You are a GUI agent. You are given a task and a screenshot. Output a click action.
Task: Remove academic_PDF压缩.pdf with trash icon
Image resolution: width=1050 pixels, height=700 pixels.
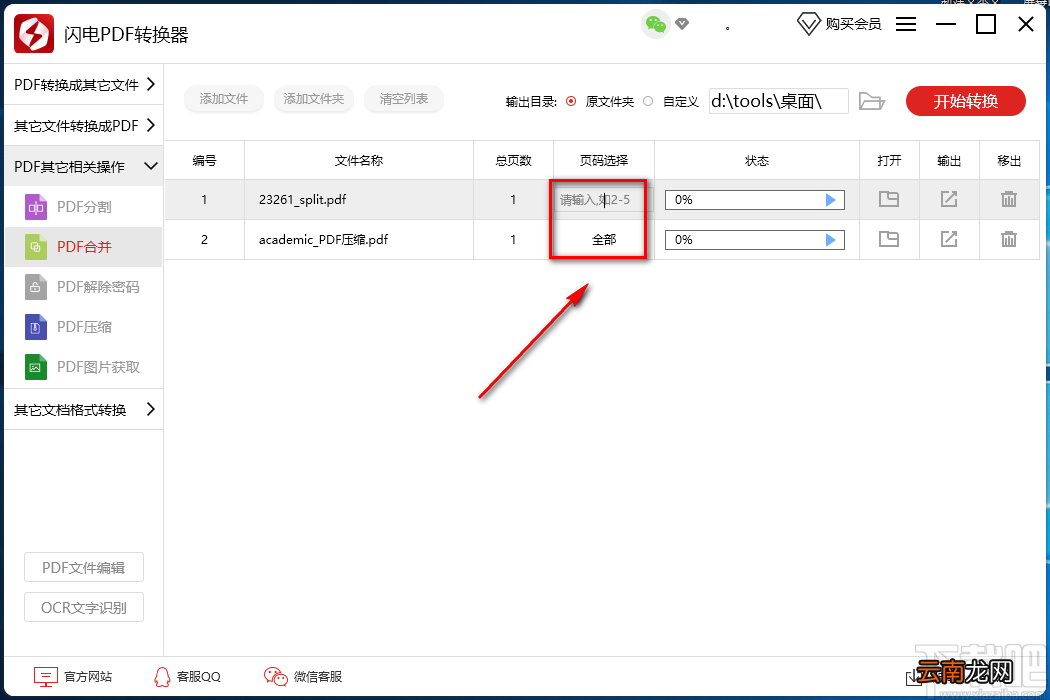point(1009,239)
